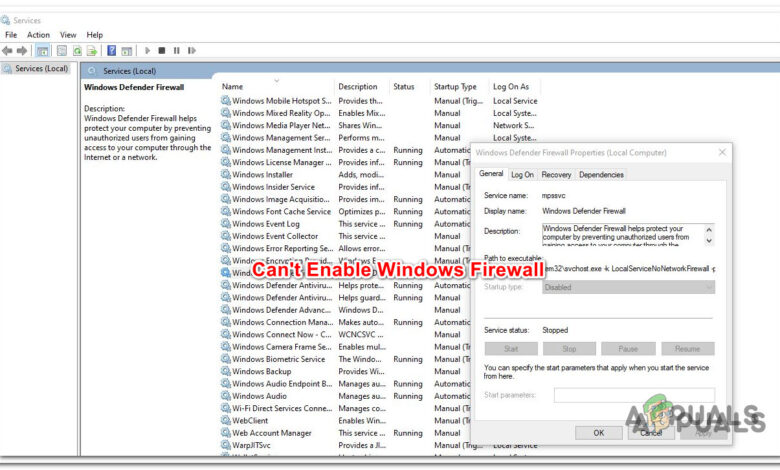Open the File menu
Image resolution: width=780 pixels, height=470 pixels.
(11, 35)
